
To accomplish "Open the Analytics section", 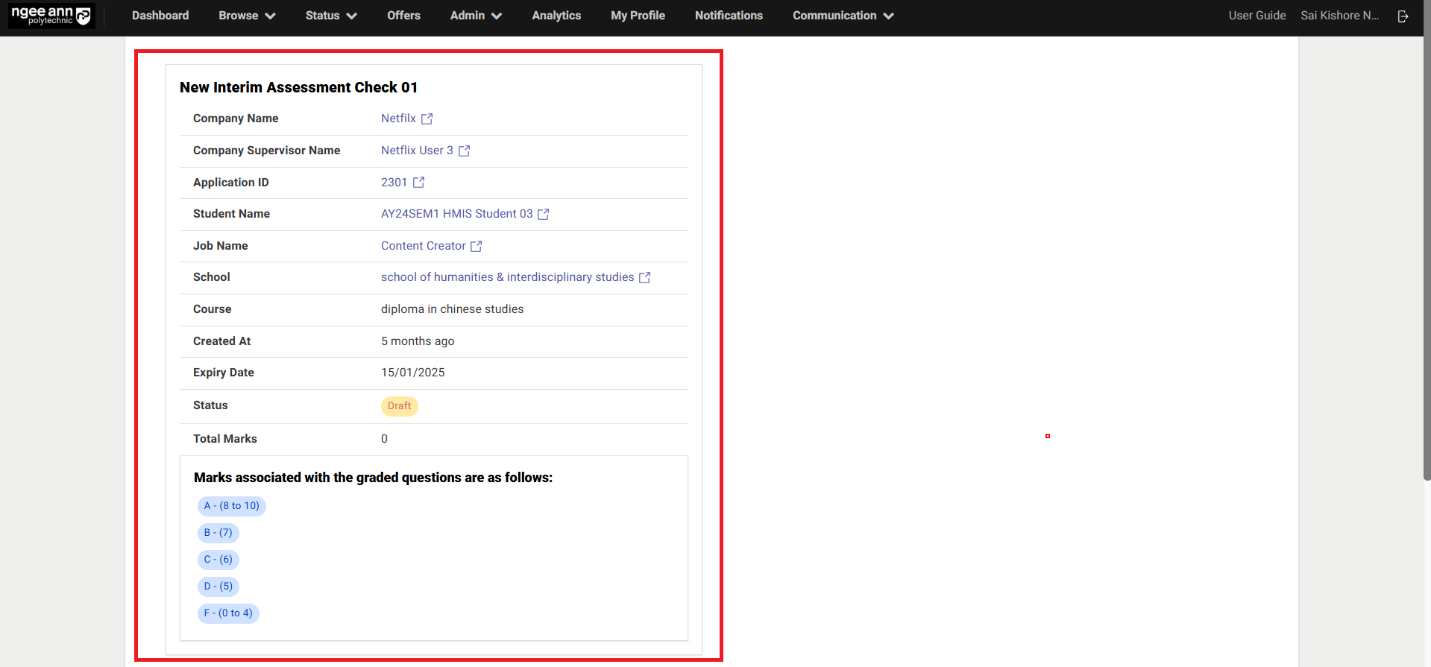I will (x=556, y=15).
